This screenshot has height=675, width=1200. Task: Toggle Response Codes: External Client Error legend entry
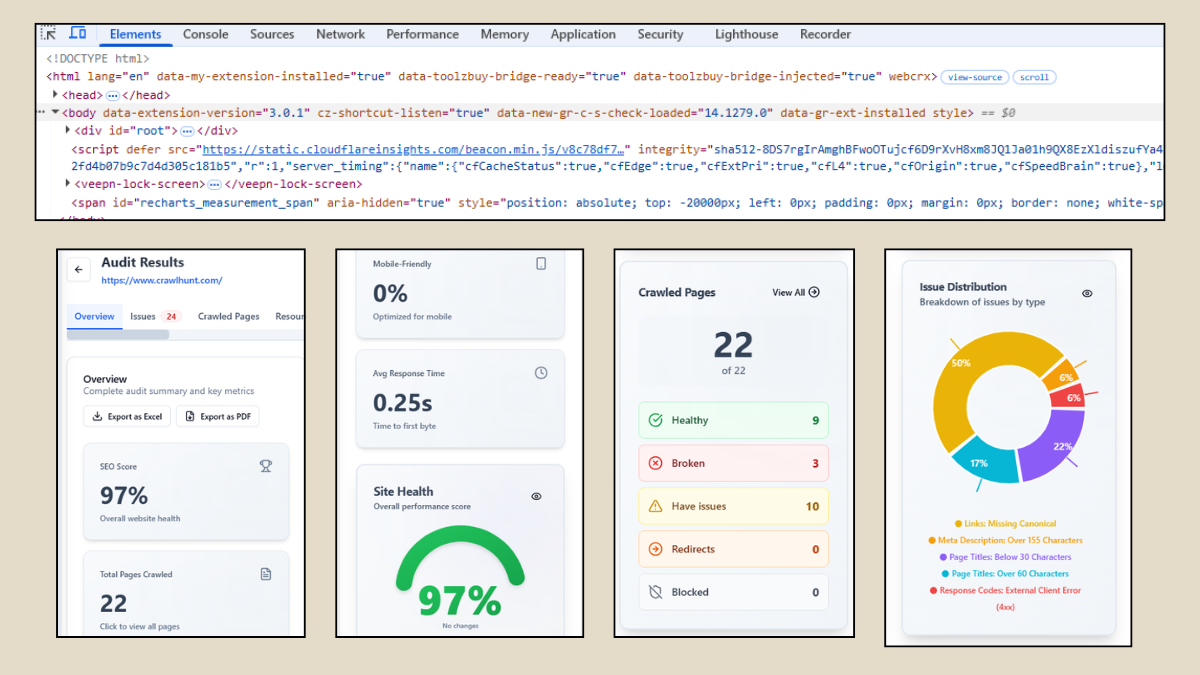click(1005, 598)
